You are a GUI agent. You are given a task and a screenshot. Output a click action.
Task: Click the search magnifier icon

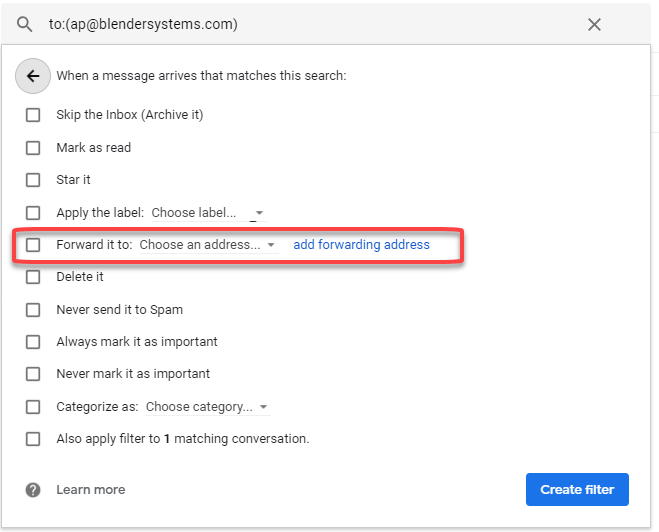[25, 24]
